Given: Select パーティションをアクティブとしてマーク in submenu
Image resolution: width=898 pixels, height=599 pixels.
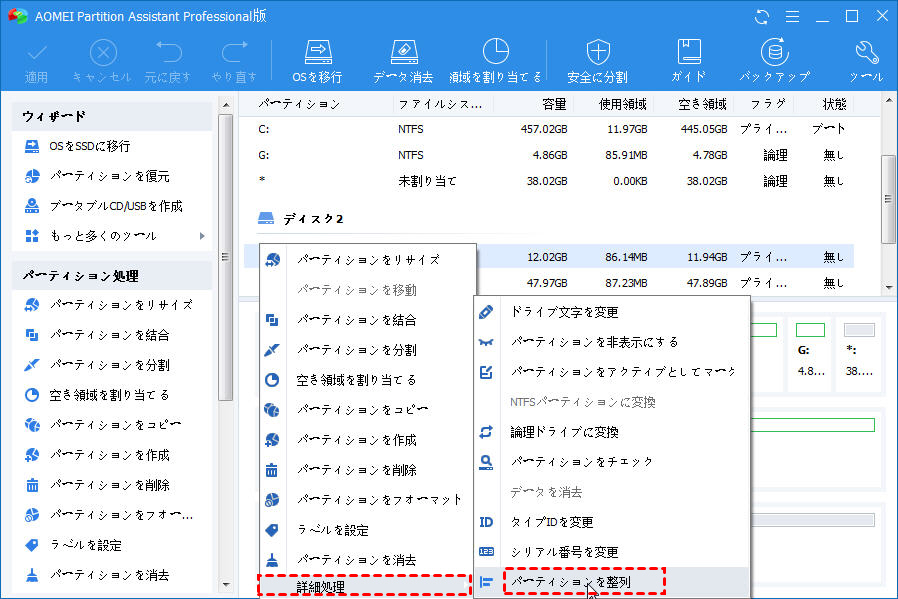Looking at the screenshot, I should (612, 372).
